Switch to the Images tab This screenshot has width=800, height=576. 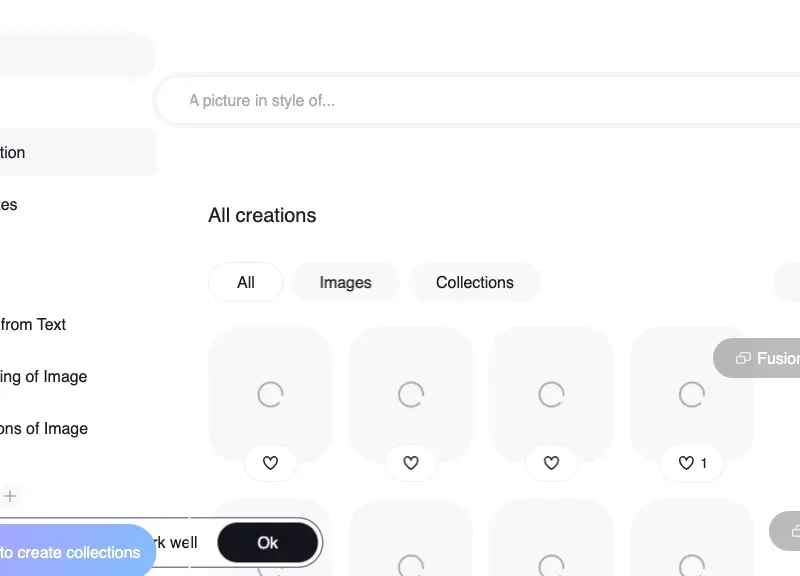tap(345, 282)
